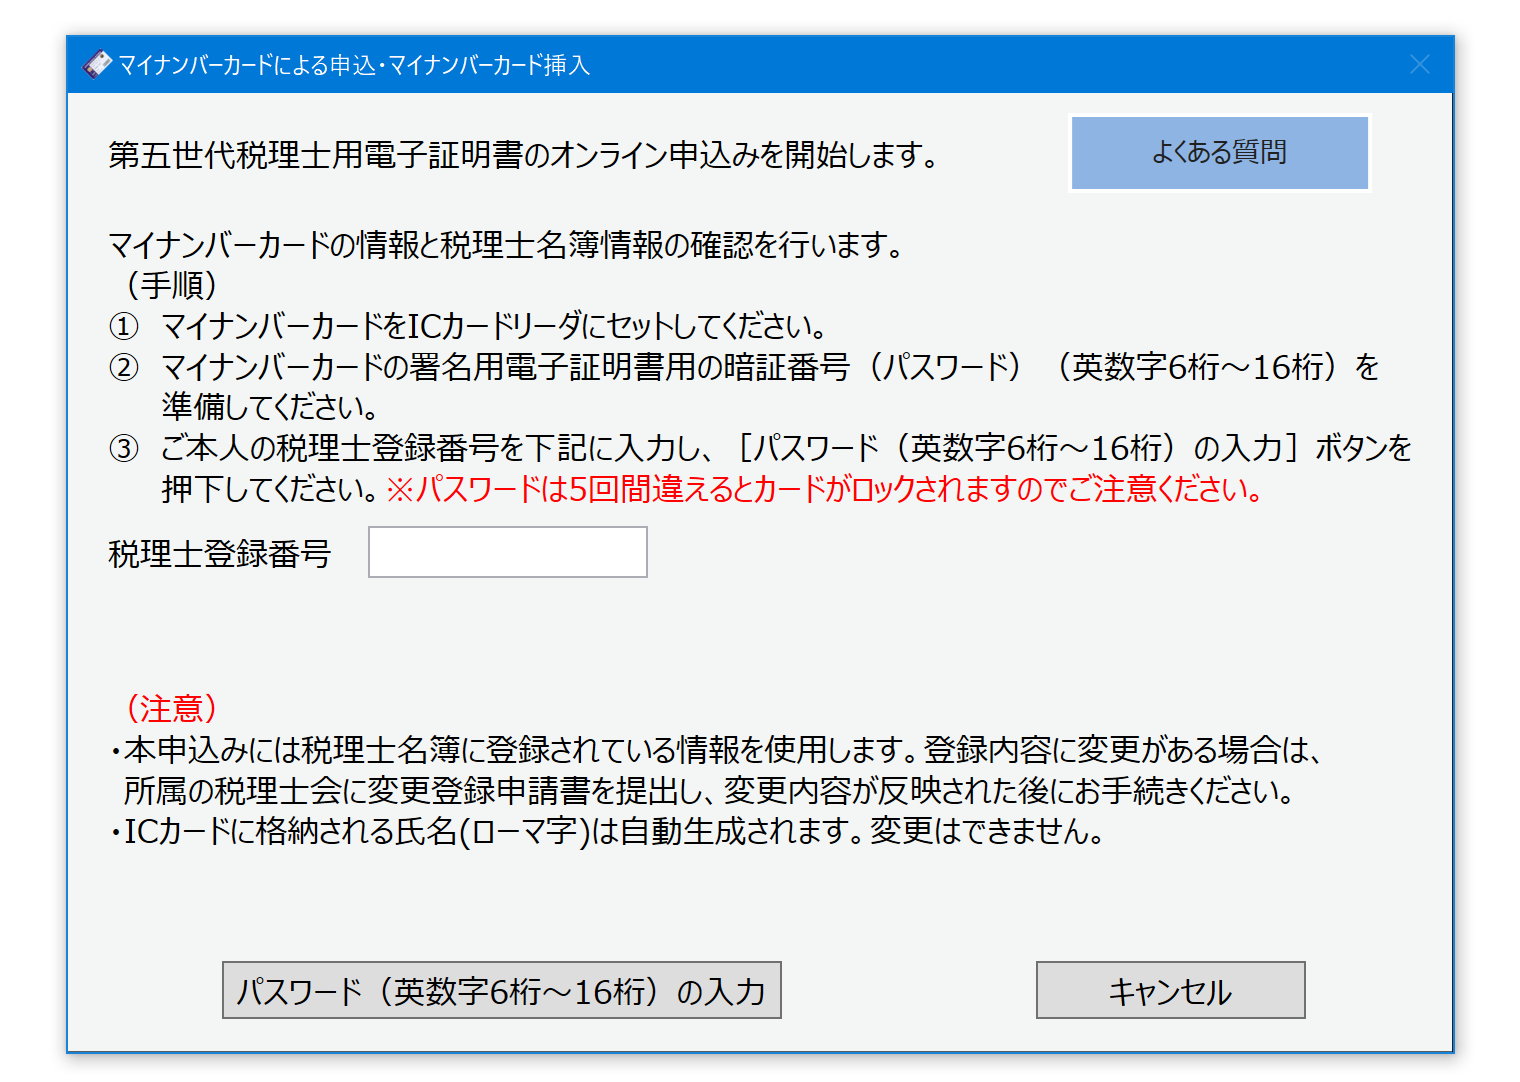Click the red 5回間違えるとロック warning text

pyautogui.click(x=825, y=490)
